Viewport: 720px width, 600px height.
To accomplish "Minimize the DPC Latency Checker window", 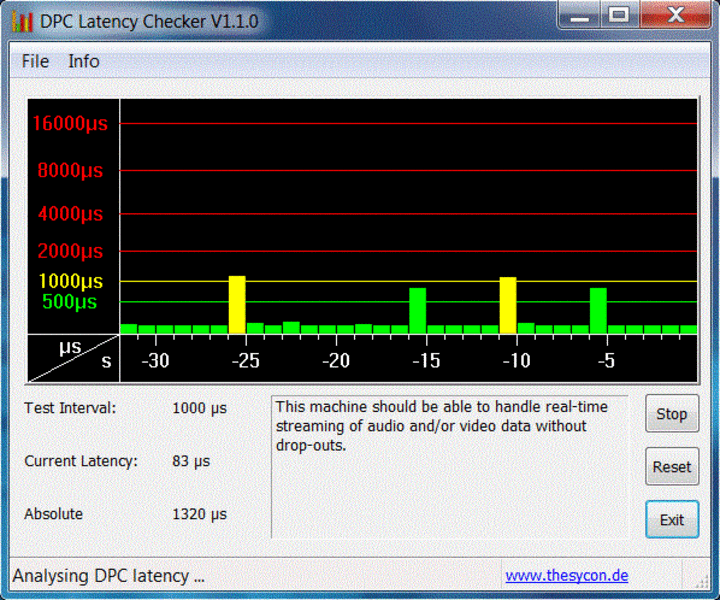I will [x=579, y=16].
